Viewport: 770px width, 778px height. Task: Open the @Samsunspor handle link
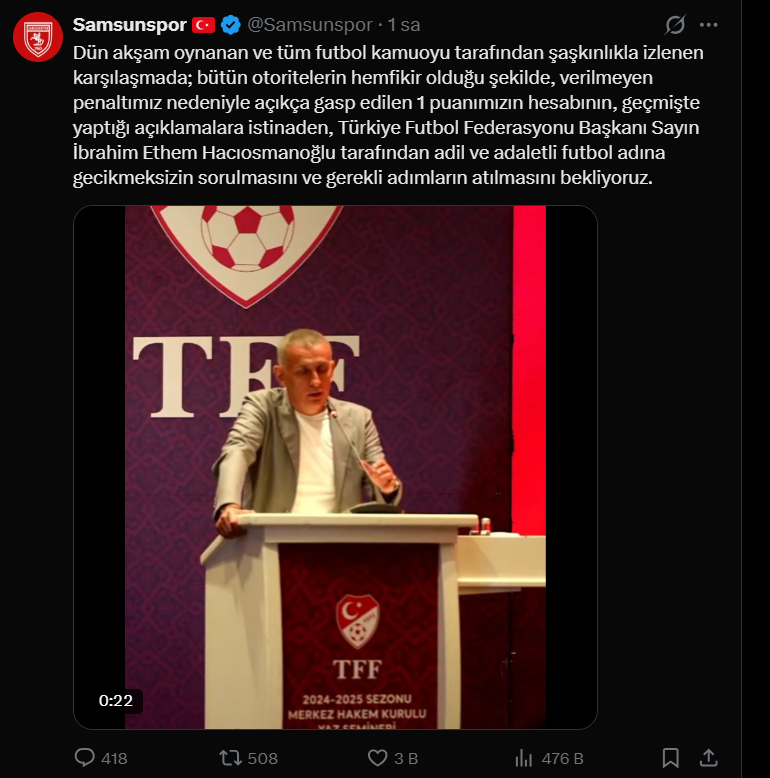point(310,25)
